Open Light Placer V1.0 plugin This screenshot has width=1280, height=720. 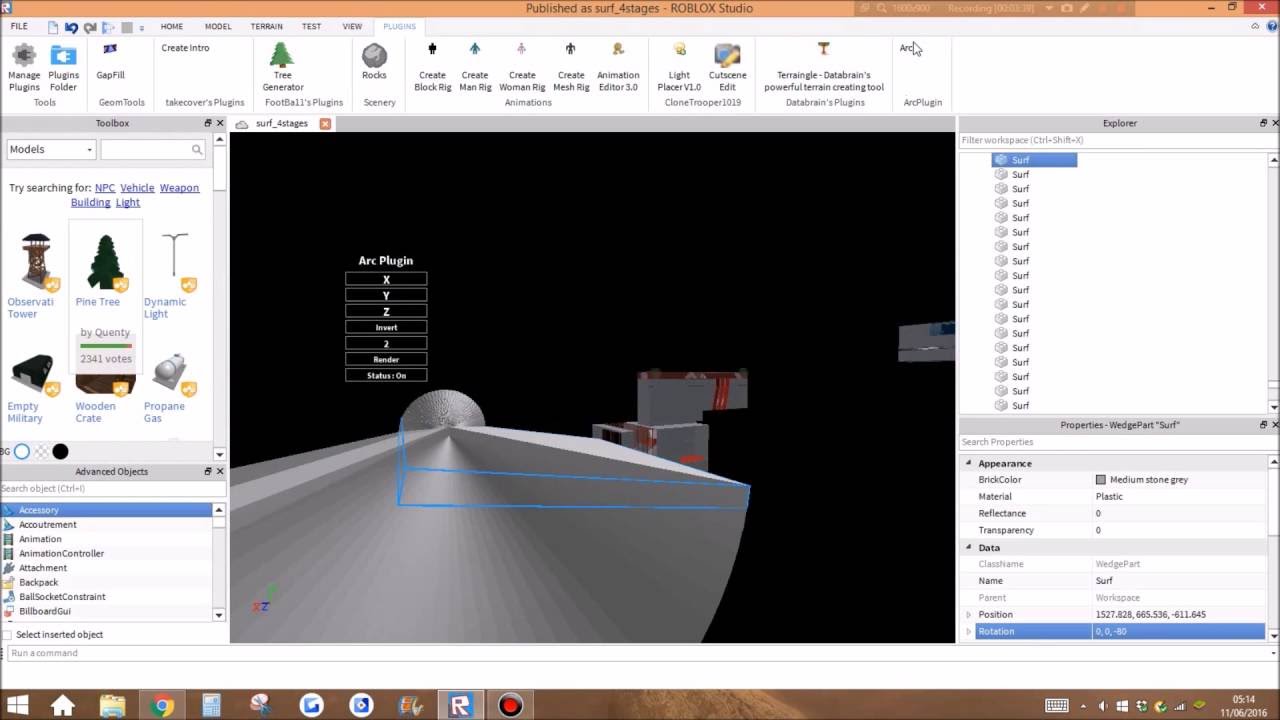pos(679,67)
